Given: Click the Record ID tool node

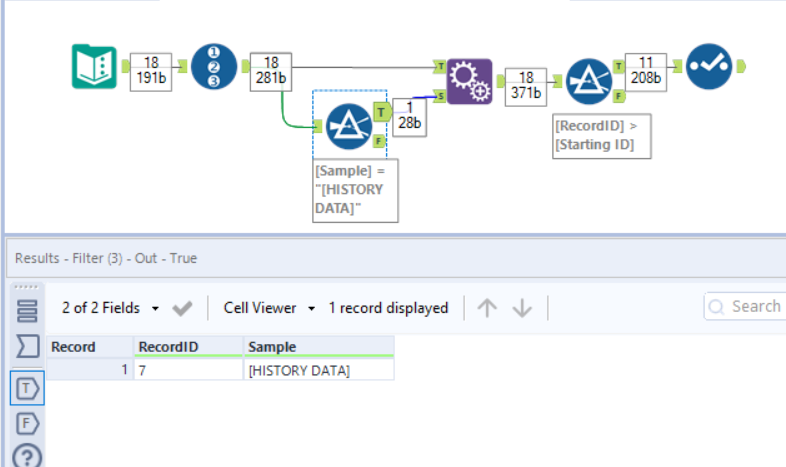Looking at the screenshot, I should click(214, 66).
